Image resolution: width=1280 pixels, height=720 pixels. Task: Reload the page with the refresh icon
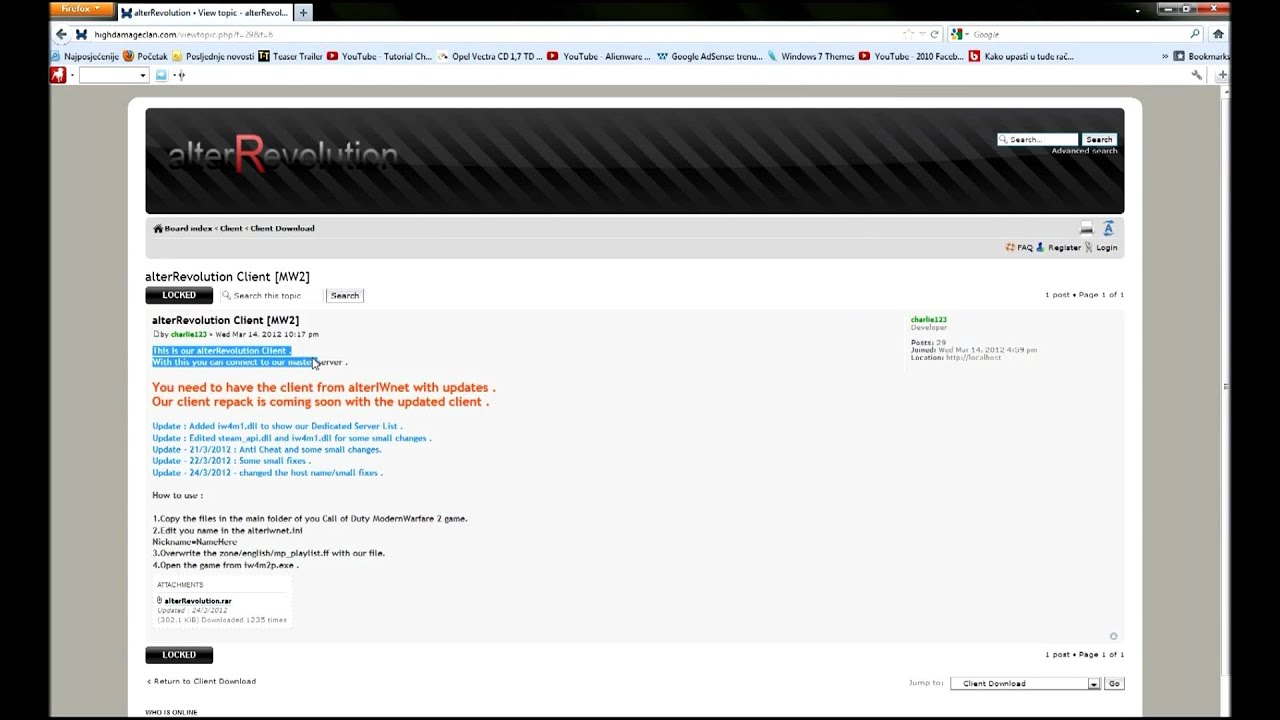pos(935,34)
